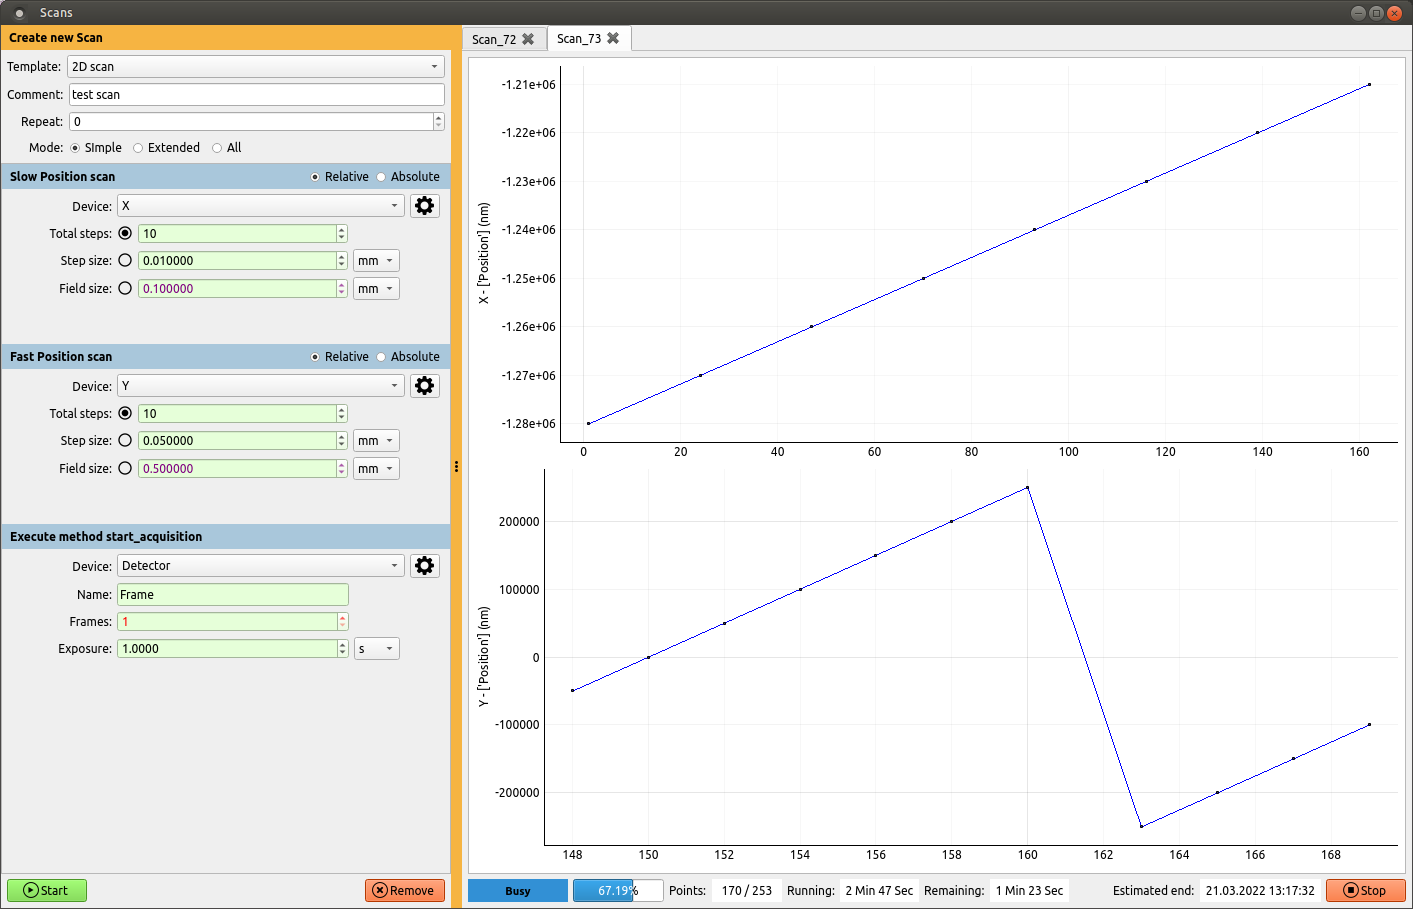
Task: Open Detector device settings gear
Action: point(425,566)
